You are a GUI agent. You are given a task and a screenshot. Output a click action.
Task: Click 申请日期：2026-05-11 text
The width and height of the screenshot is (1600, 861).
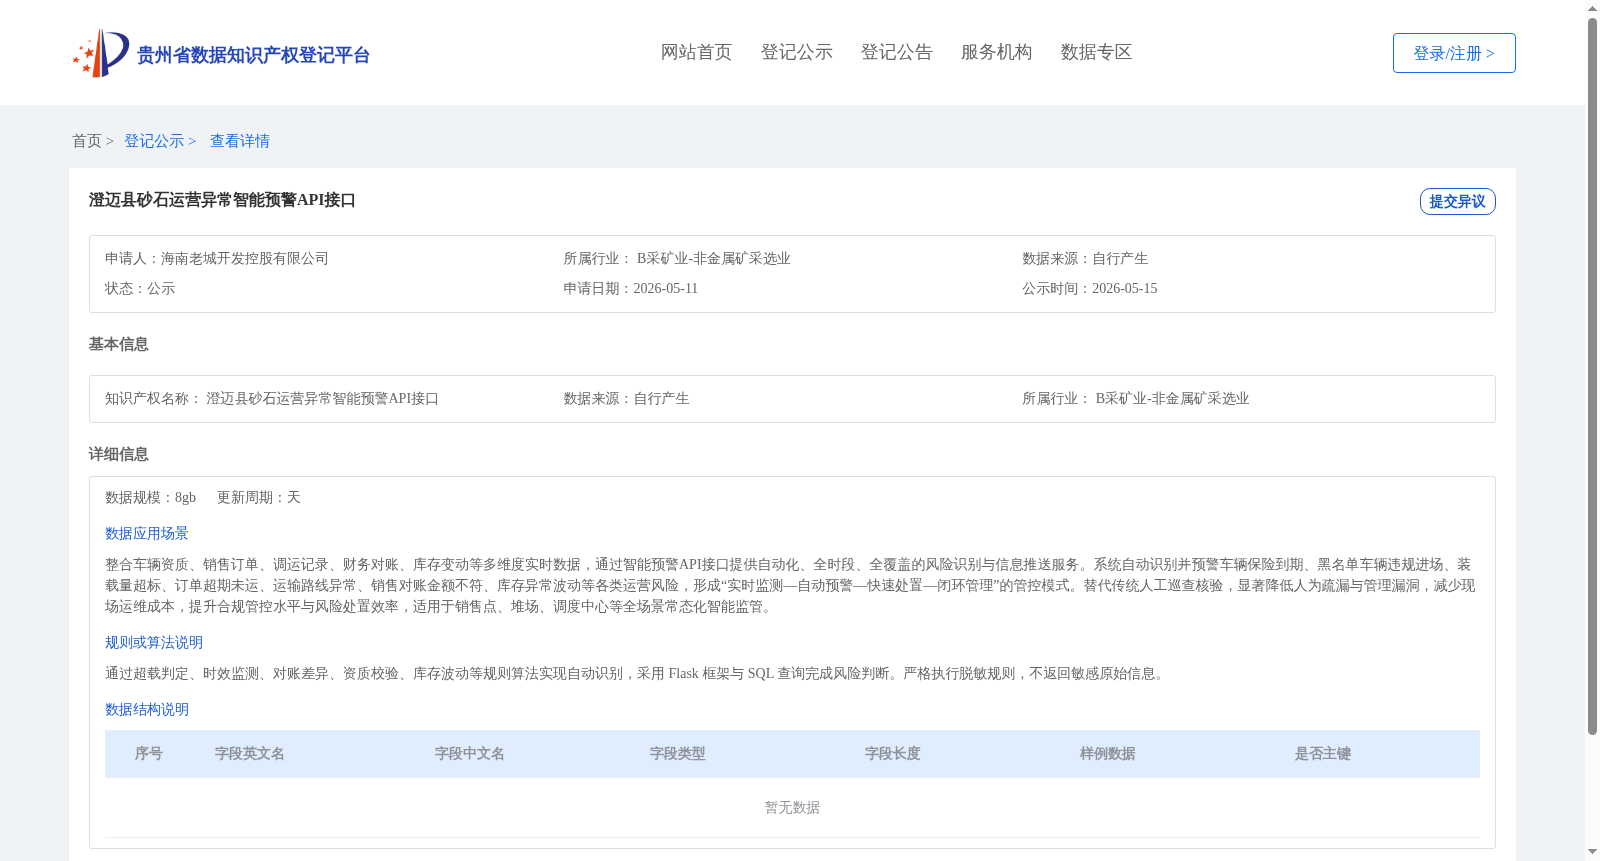pos(631,288)
